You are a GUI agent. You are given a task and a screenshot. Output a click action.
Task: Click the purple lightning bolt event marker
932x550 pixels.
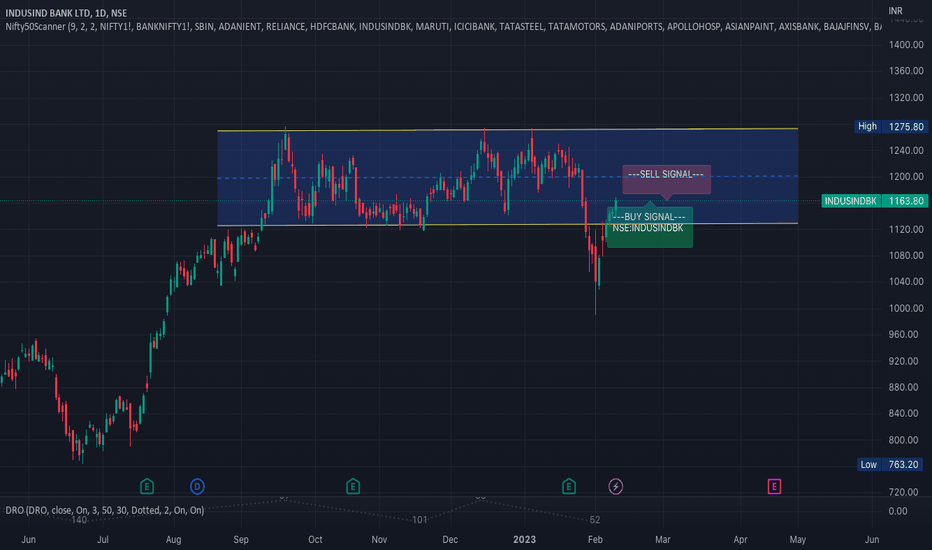[616, 486]
